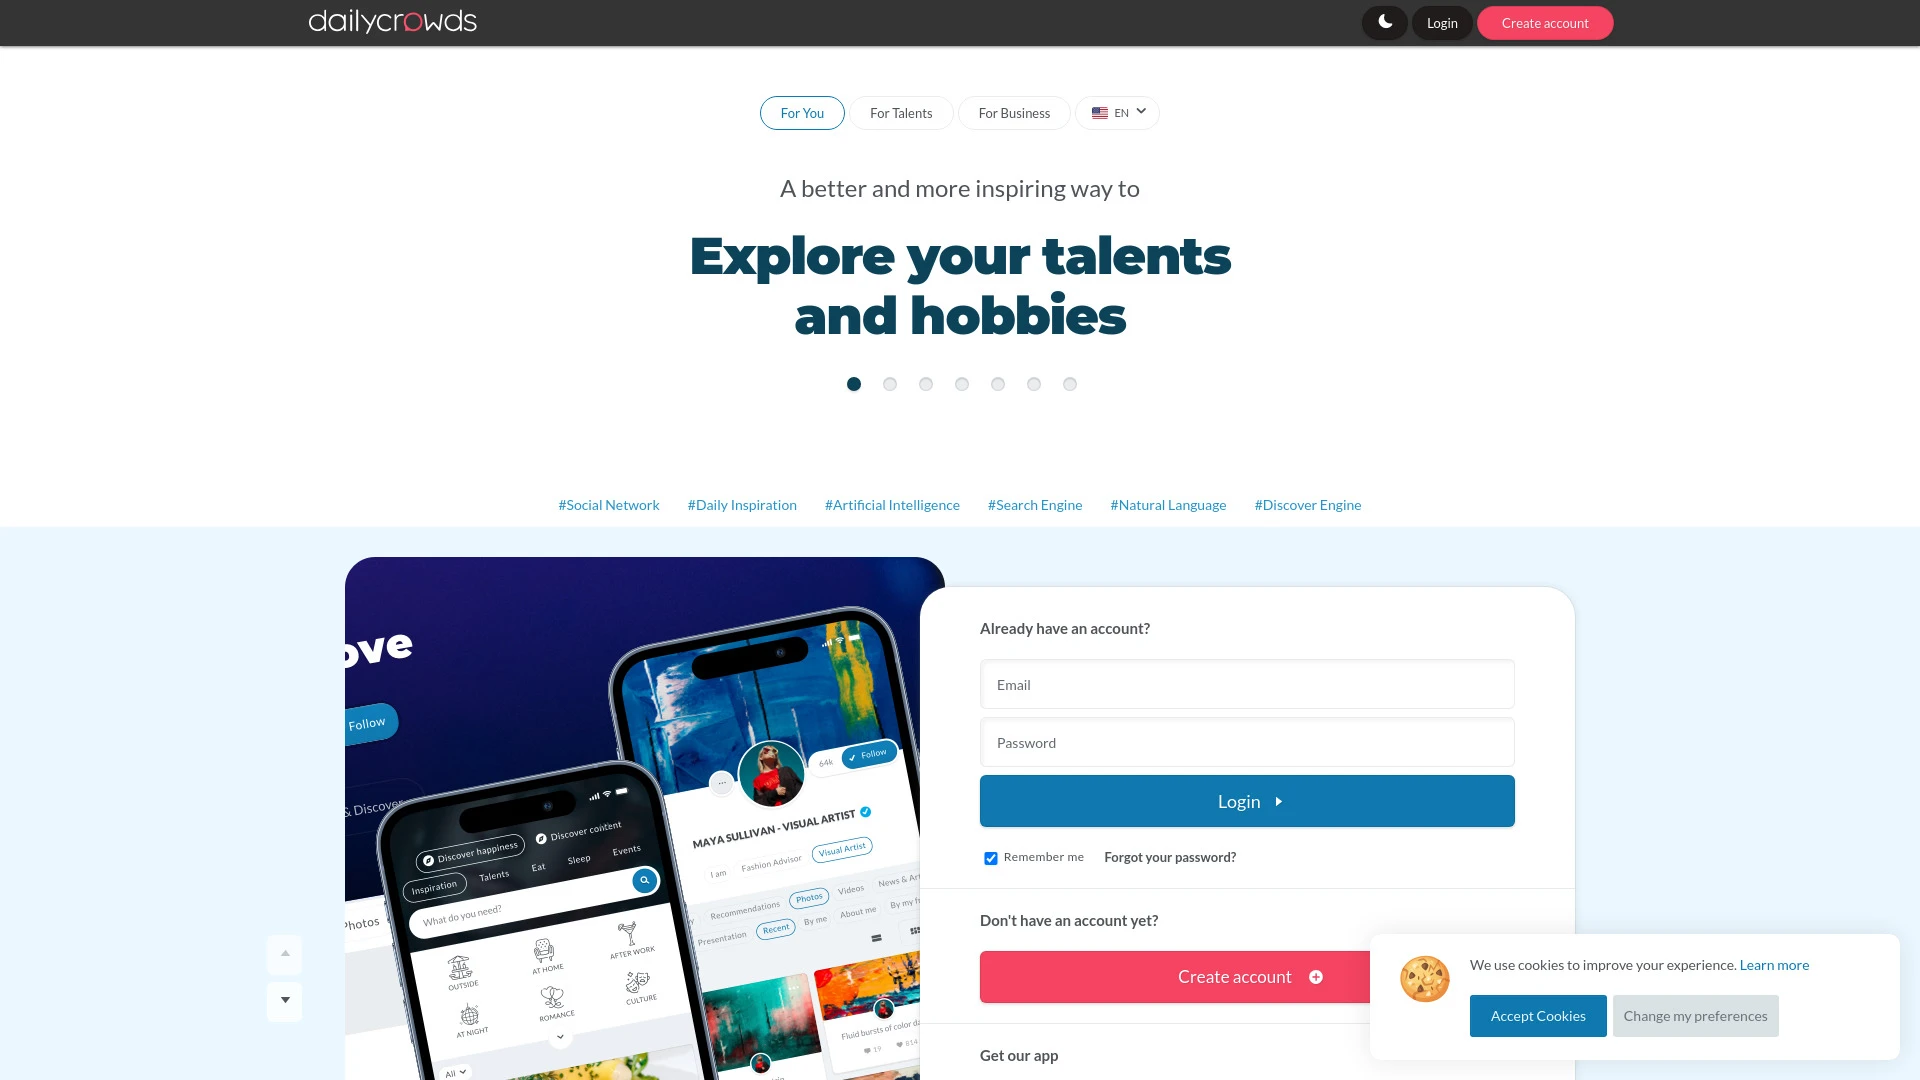
Task: Open the For Talents section
Action: (x=901, y=112)
